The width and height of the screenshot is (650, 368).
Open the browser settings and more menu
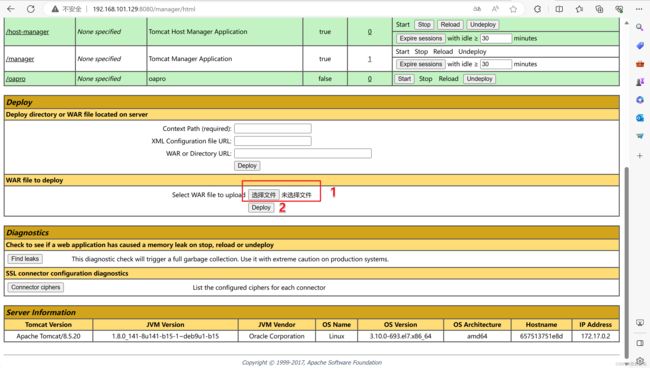[639, 9]
